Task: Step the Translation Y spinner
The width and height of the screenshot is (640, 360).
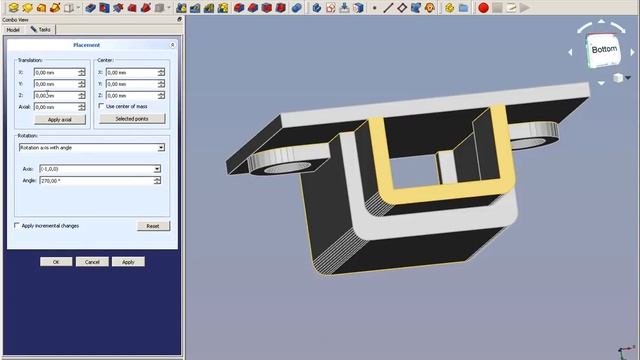Action: [82, 84]
